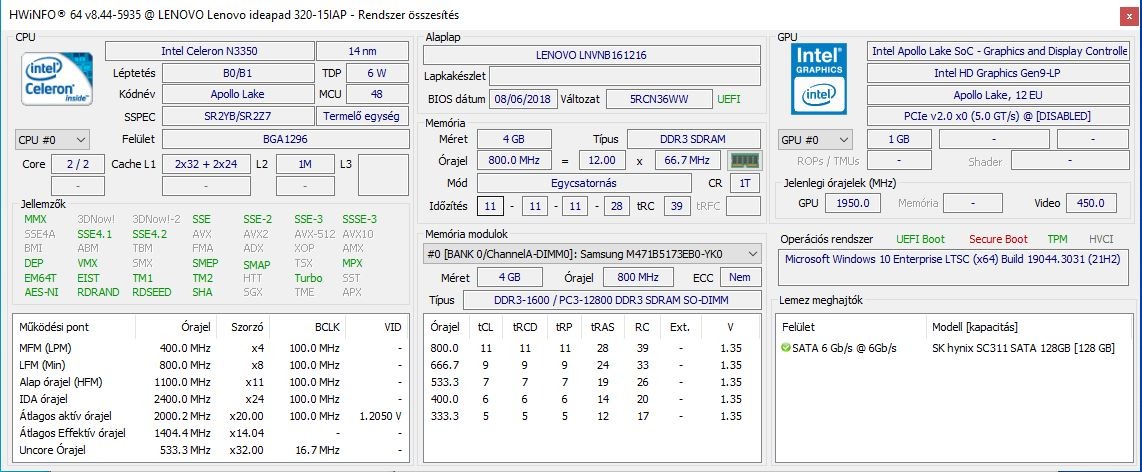This screenshot has width=1142, height=472.
Task: Click the empty Lapkakészlet chipset field
Action: click(x=625, y=76)
